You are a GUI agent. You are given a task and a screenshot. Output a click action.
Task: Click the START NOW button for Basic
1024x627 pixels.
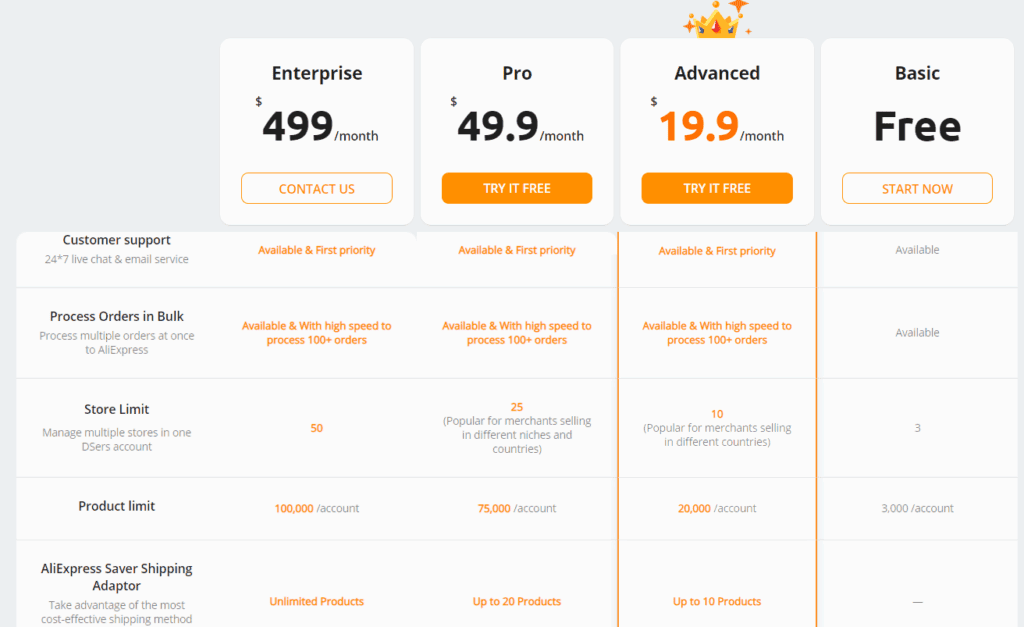click(917, 188)
